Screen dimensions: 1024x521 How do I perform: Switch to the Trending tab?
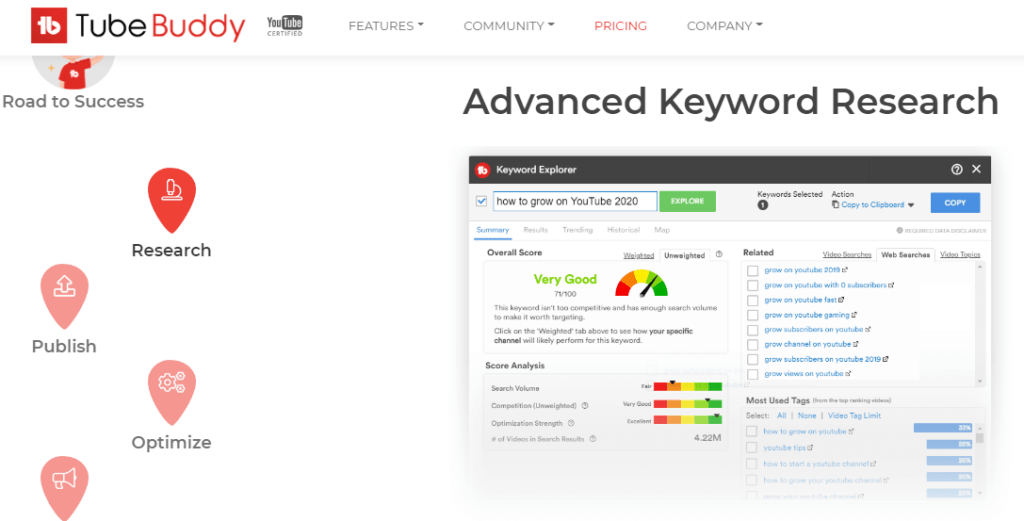pyautogui.click(x=577, y=230)
